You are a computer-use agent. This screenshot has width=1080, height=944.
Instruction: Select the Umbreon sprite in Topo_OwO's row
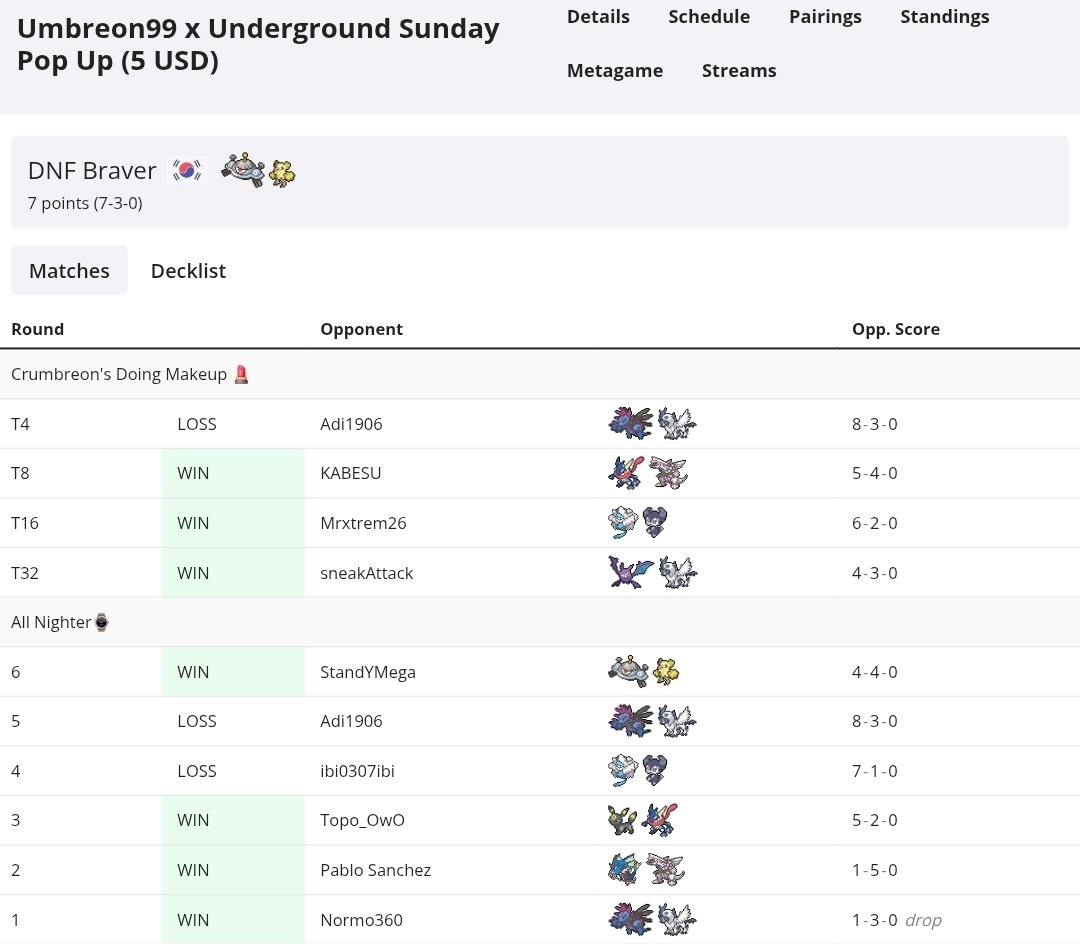(624, 819)
